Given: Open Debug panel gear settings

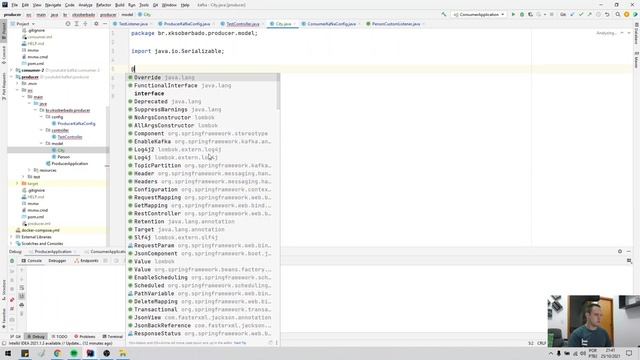Looking at the screenshot, I should pyautogui.click(x=620, y=251).
